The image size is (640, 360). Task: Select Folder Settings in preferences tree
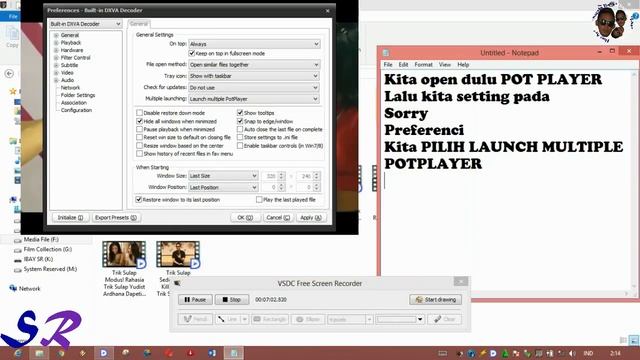click(x=78, y=95)
